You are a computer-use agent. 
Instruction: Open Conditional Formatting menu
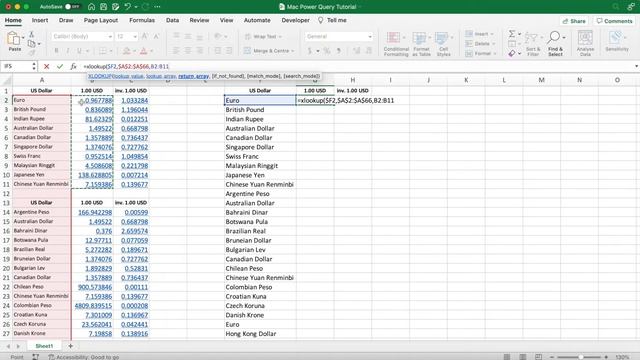click(396, 44)
